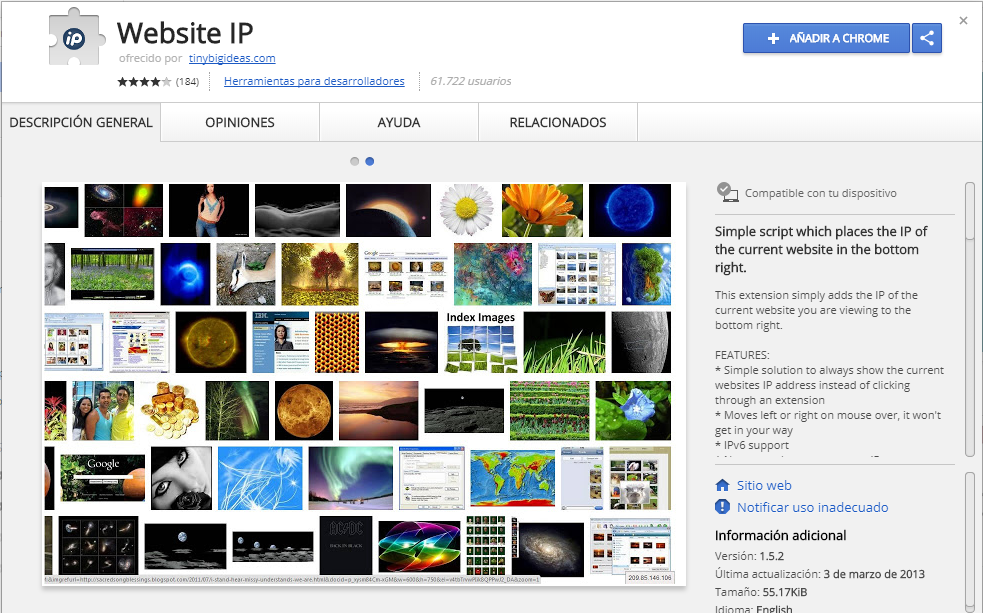
Task: Close the extension detail dialog
Action: point(963,20)
